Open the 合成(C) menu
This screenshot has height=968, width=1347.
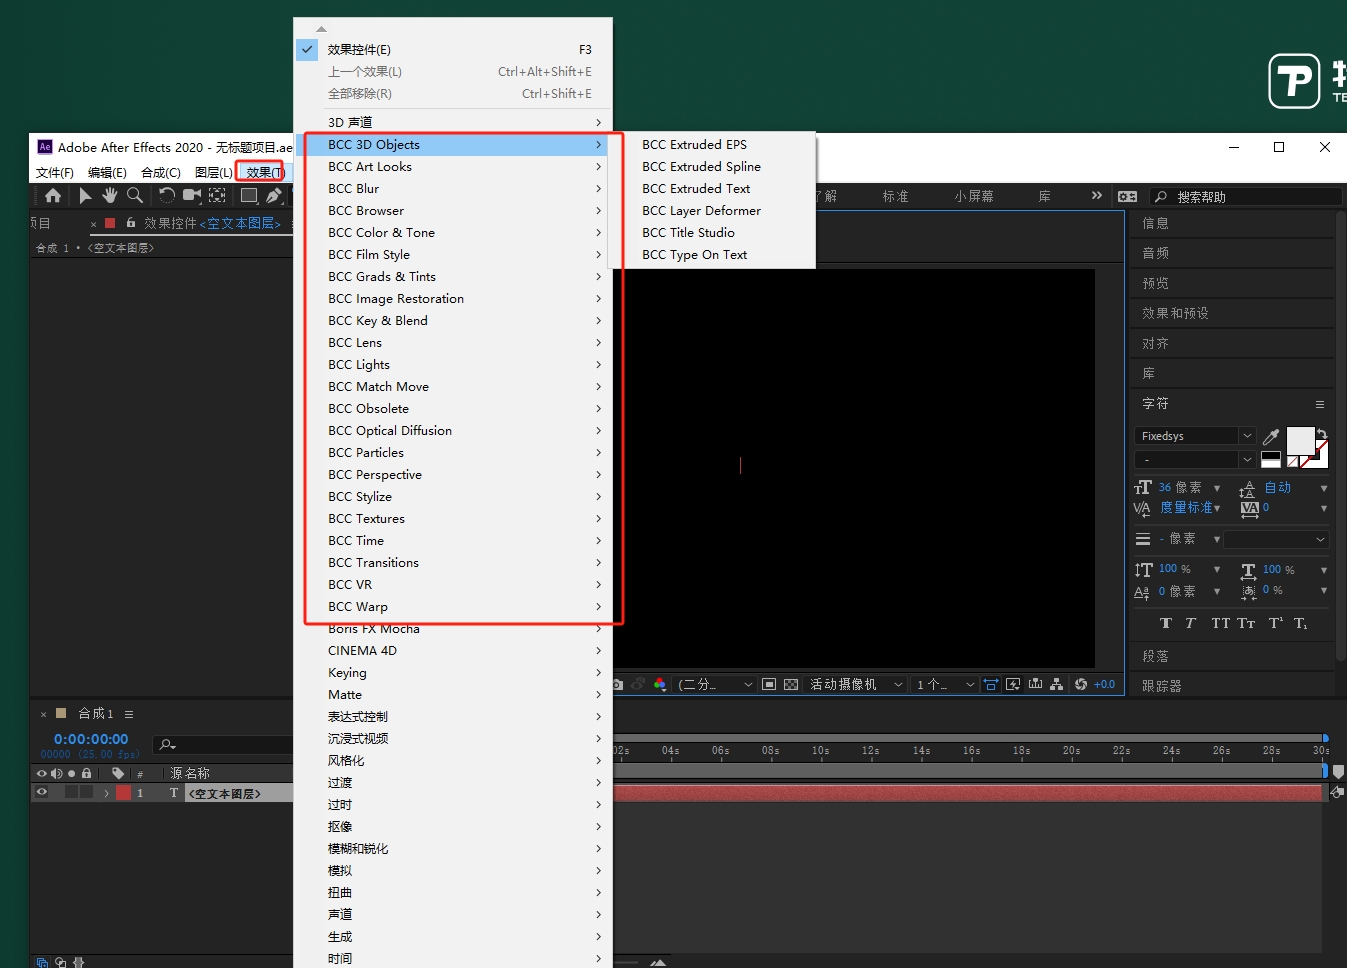pos(161,172)
